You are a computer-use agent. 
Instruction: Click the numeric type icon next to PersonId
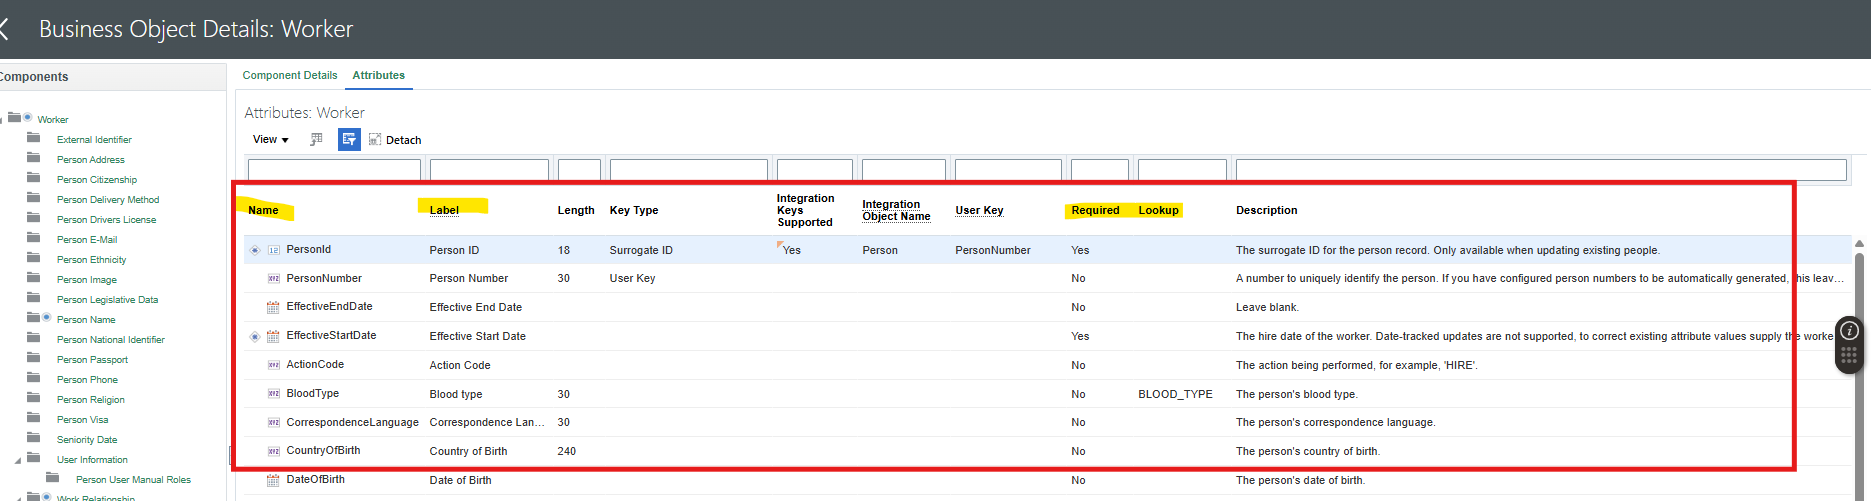click(x=273, y=250)
